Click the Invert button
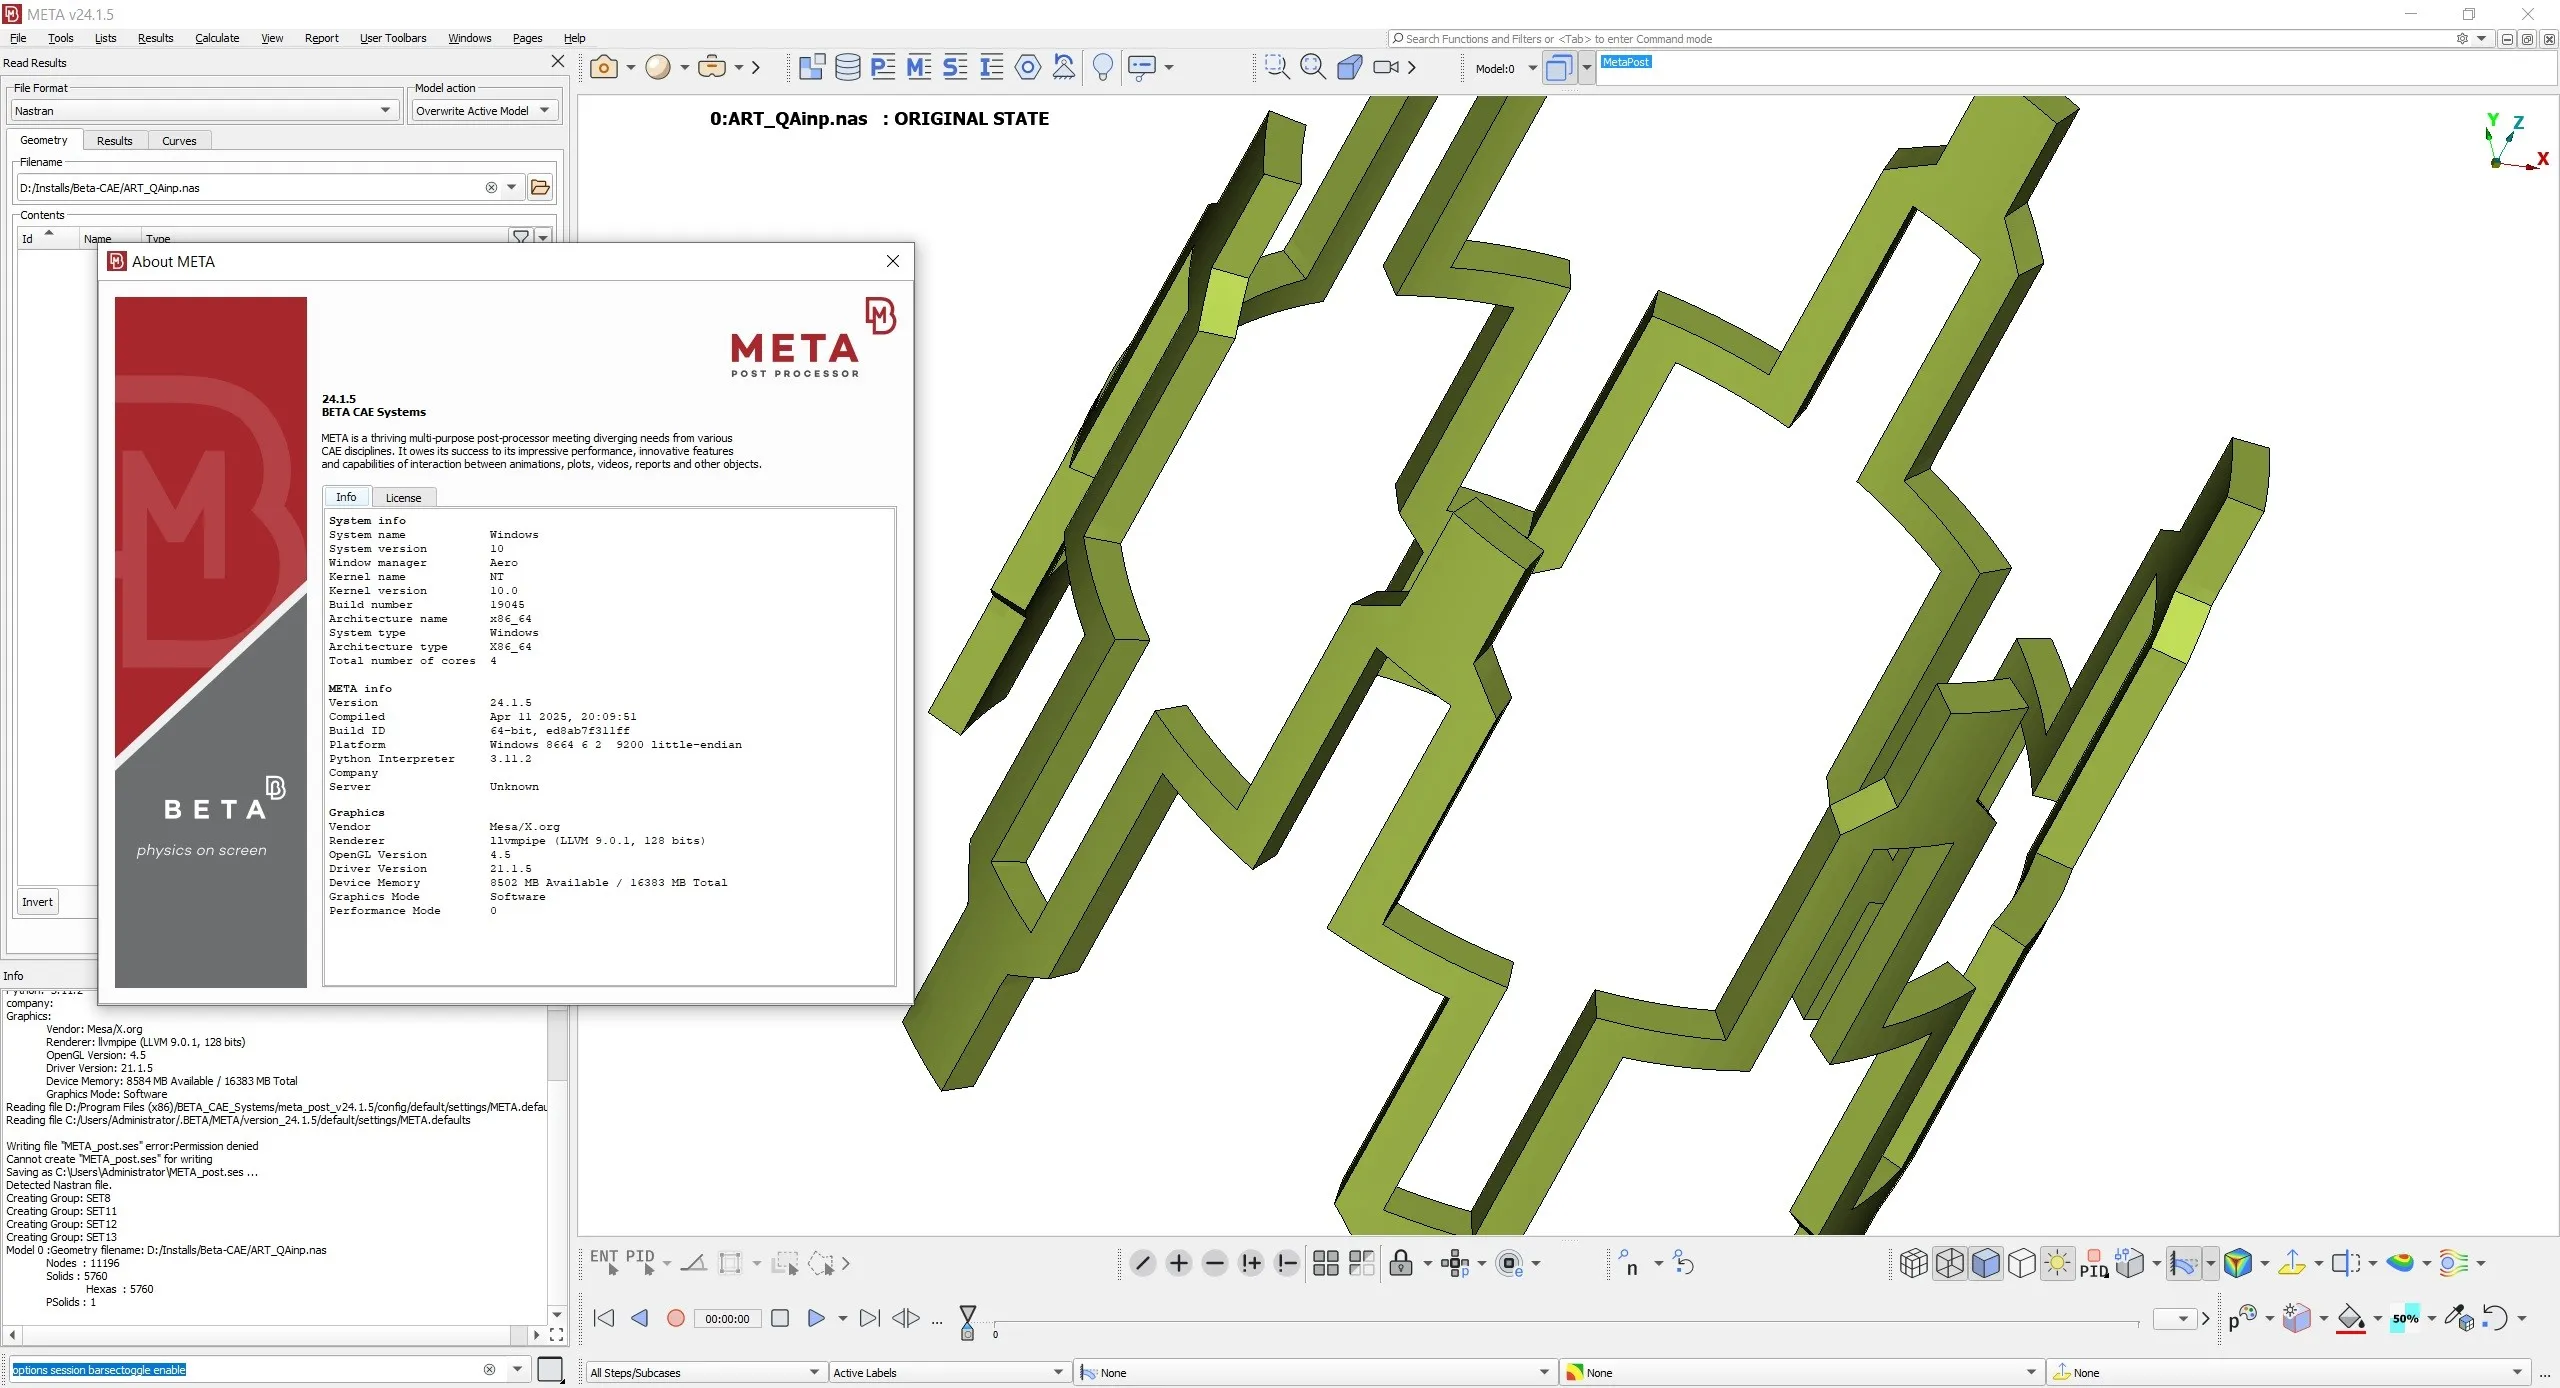This screenshot has height=1388, width=2560. [37, 901]
